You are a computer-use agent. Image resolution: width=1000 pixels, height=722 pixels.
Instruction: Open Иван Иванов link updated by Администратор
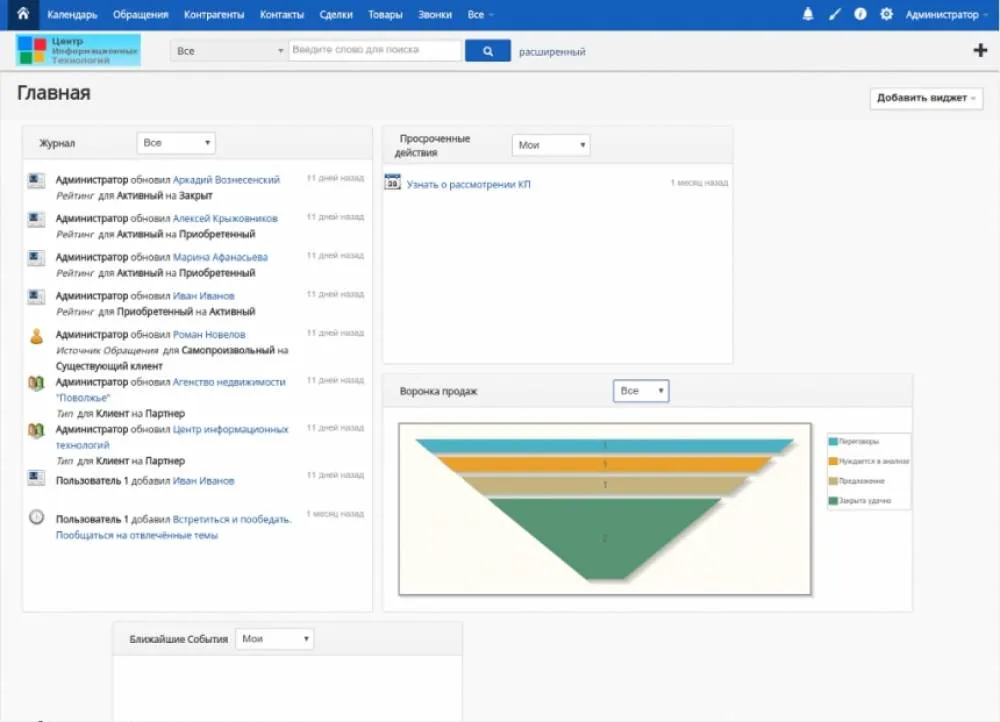pos(203,296)
